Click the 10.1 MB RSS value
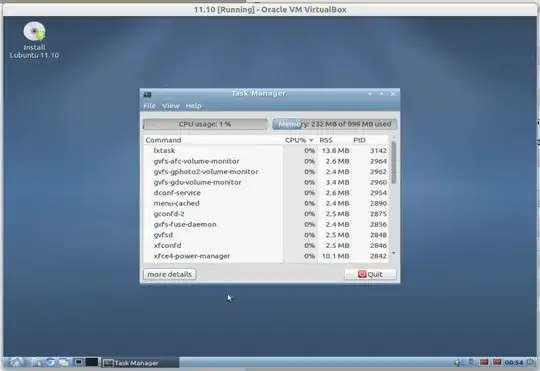This screenshot has height=371, width=540. point(335,256)
